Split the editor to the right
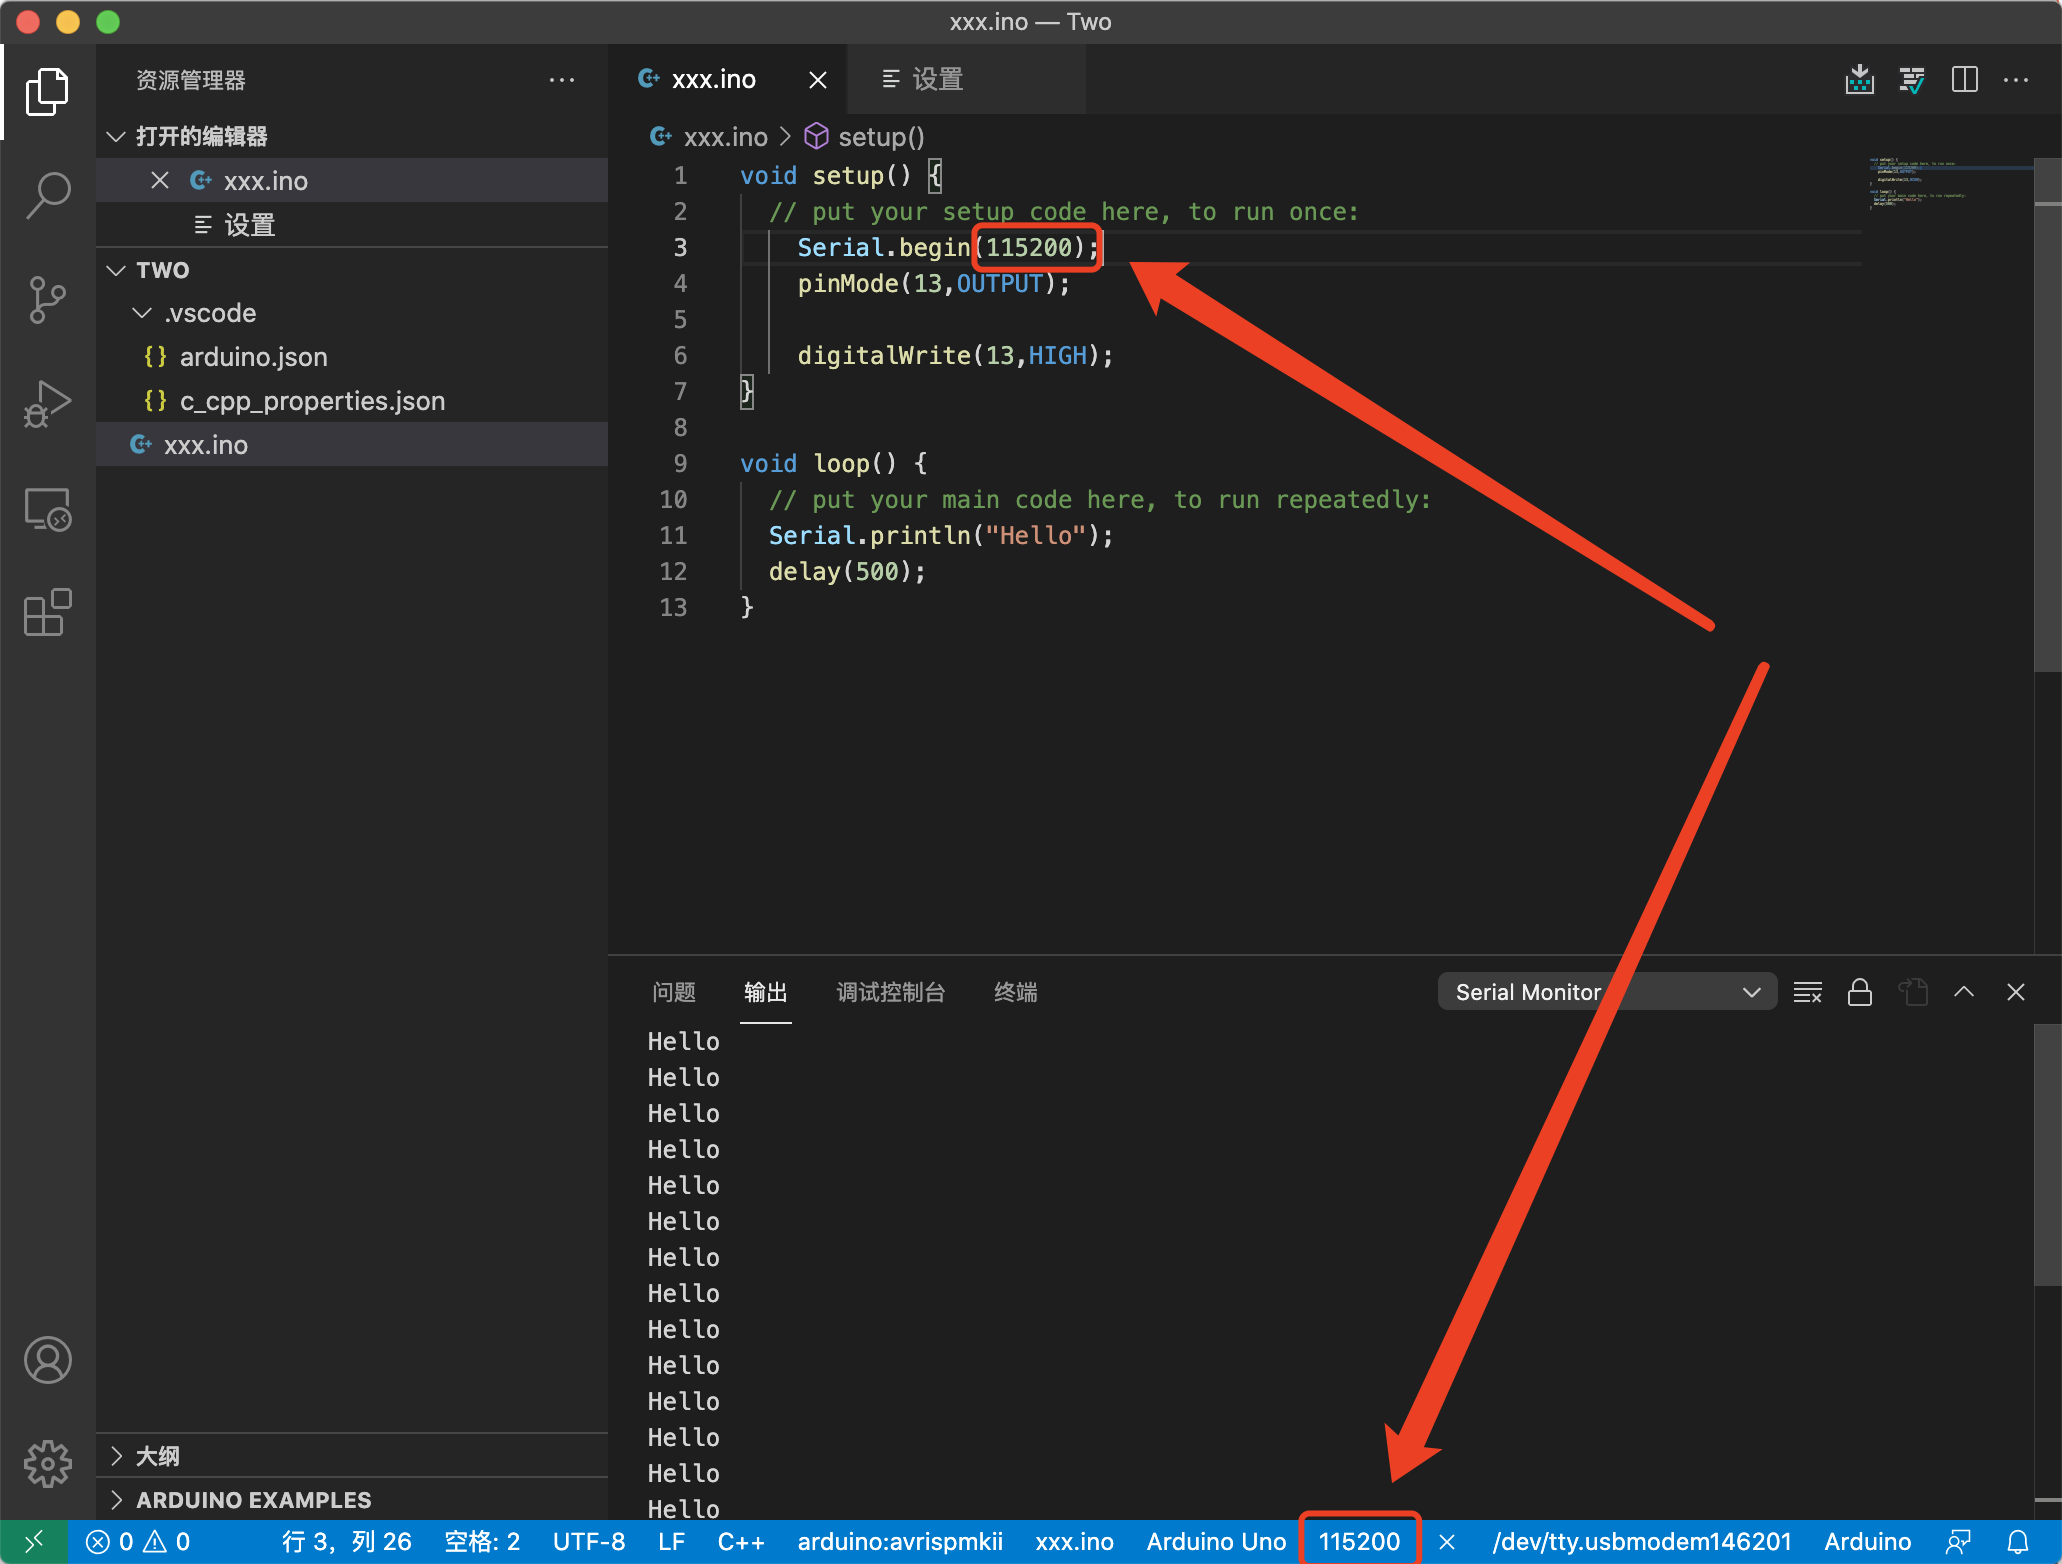The width and height of the screenshot is (2062, 1564). coord(1964,79)
